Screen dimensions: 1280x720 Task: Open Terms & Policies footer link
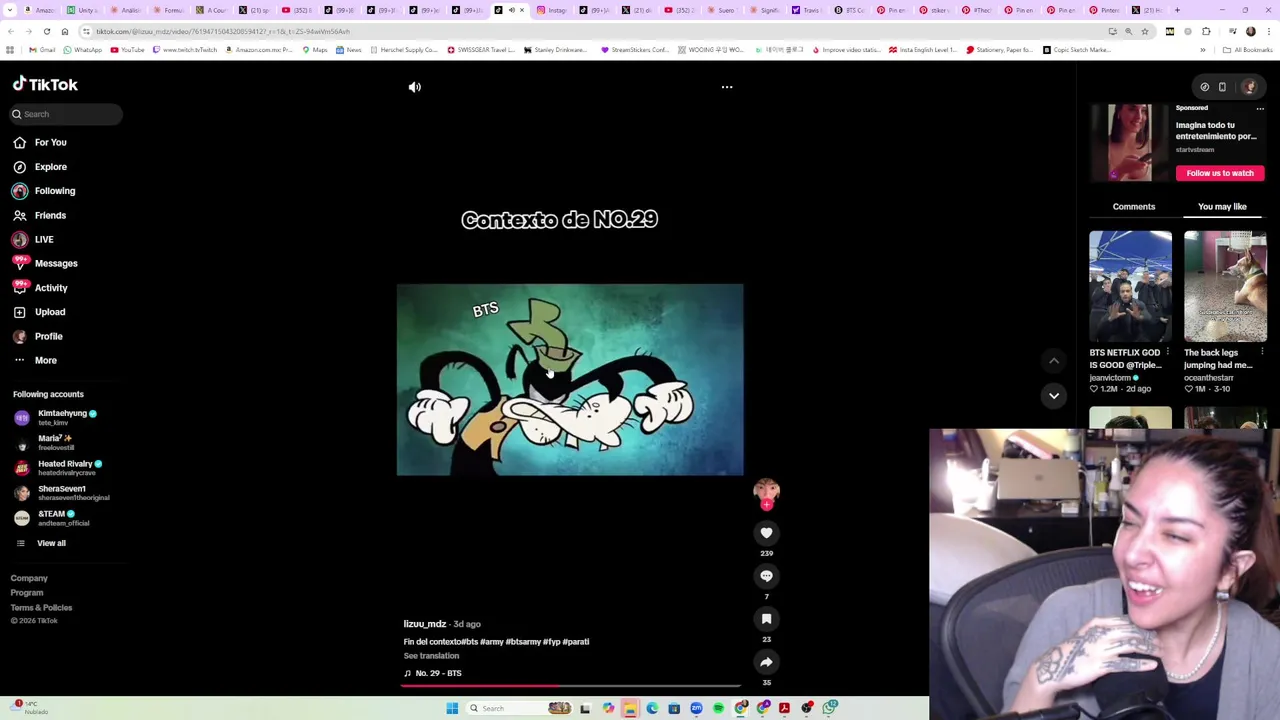point(41,607)
